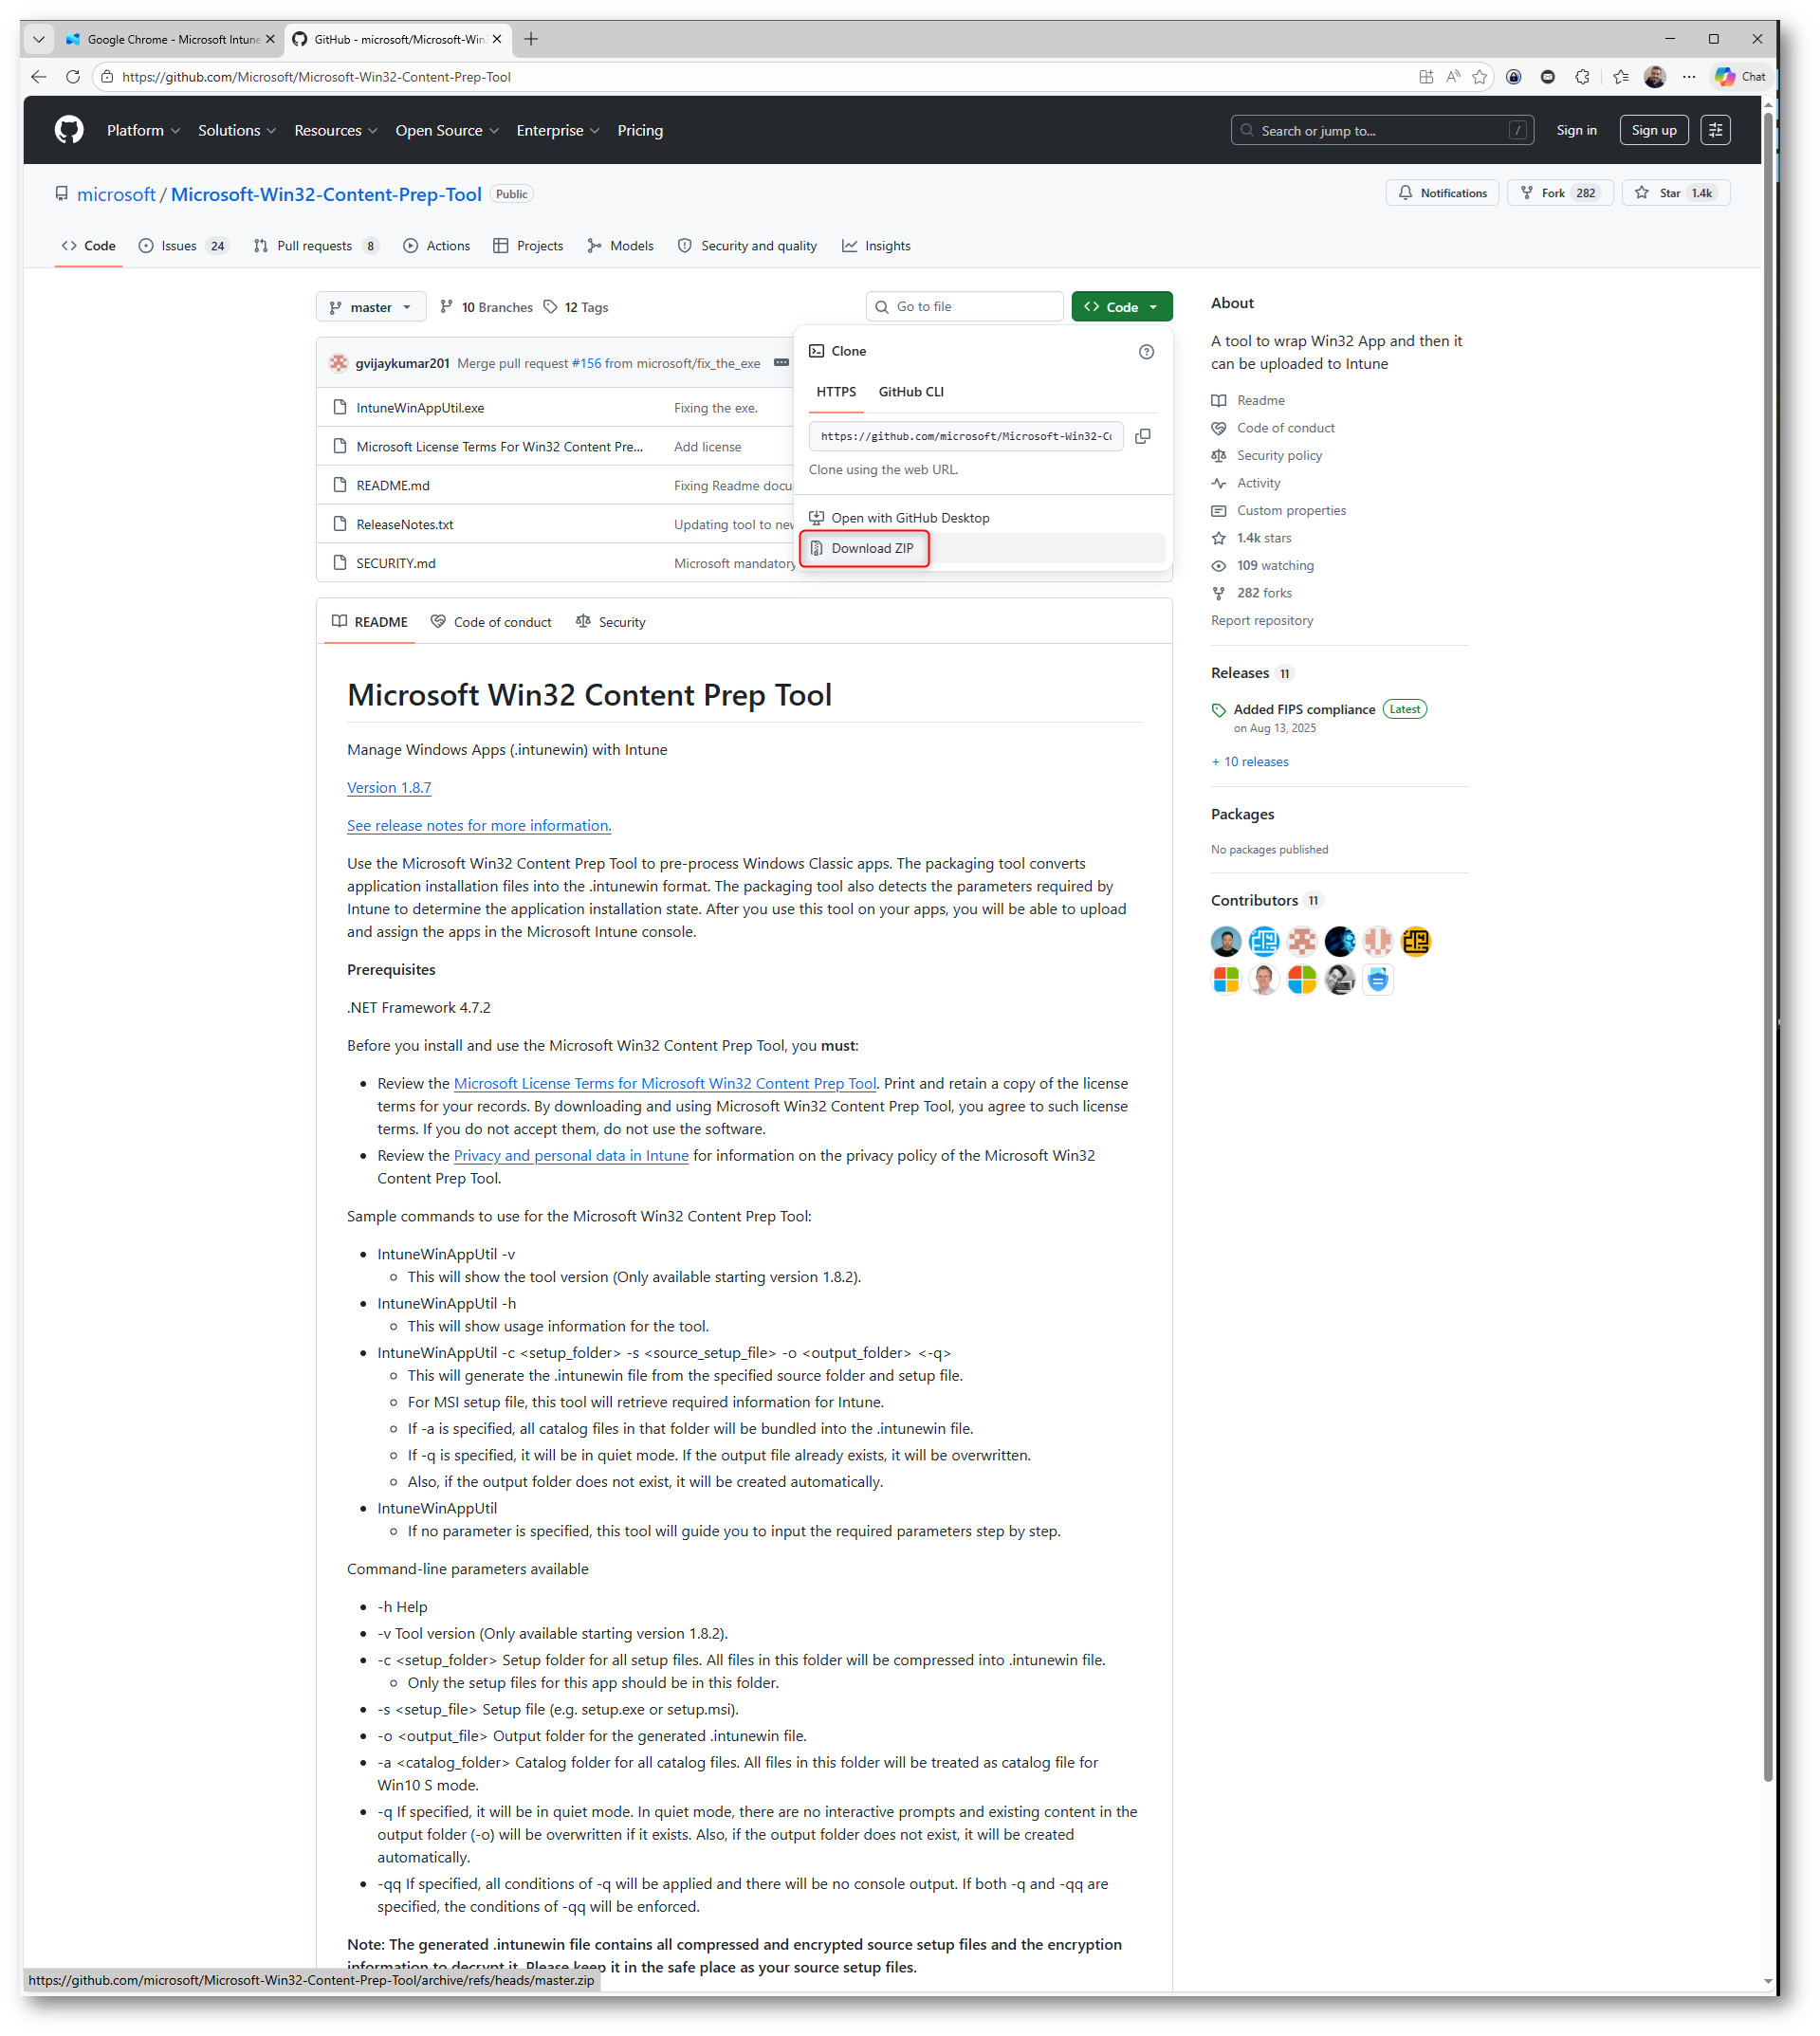The image size is (1820, 2036).
Task: Click the clone help question icon
Action: tap(1146, 351)
